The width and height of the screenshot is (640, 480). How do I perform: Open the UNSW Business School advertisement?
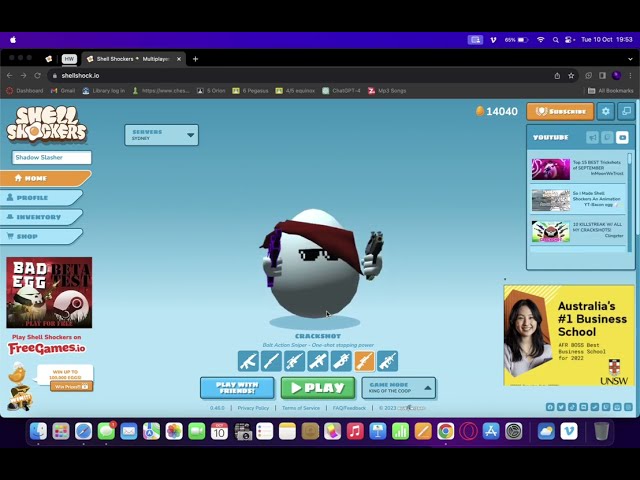coord(569,336)
